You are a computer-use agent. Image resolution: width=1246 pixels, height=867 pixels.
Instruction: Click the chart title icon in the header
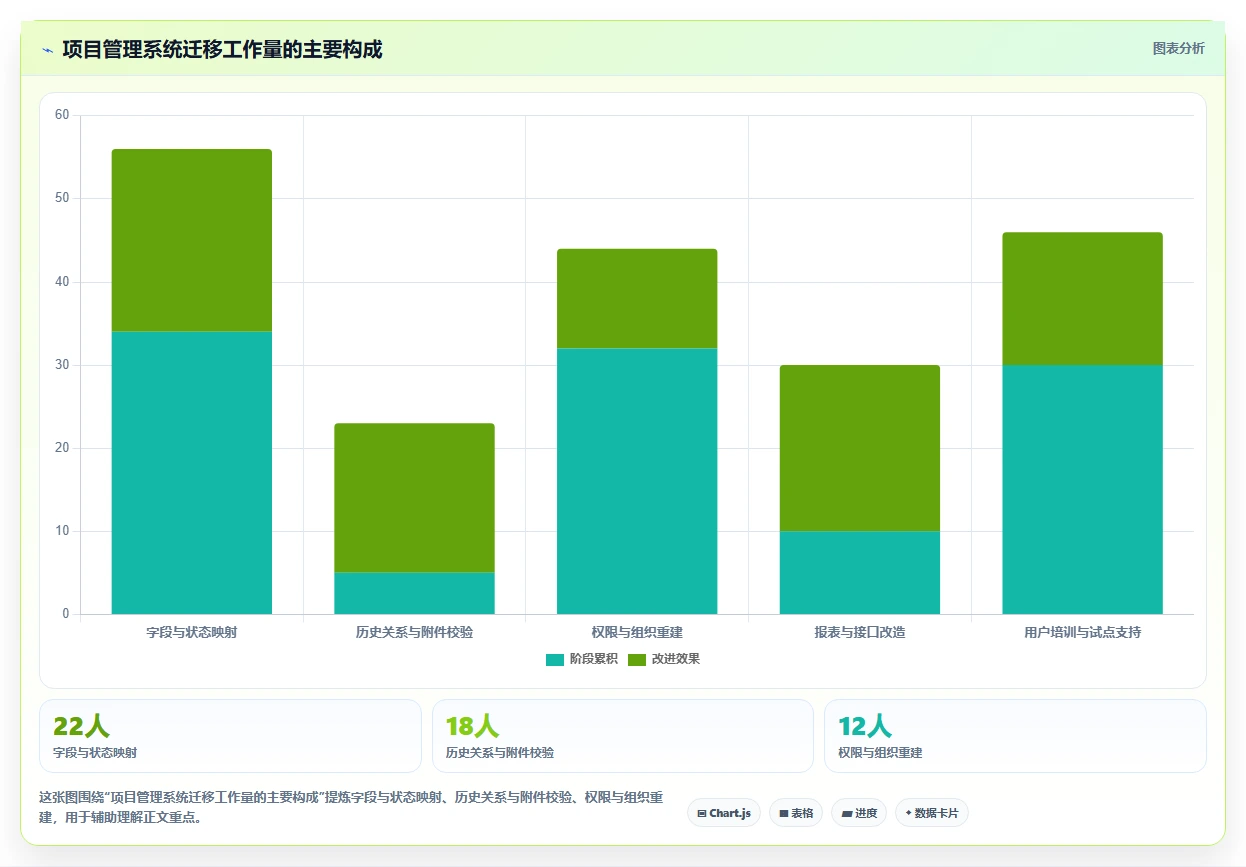[47, 49]
